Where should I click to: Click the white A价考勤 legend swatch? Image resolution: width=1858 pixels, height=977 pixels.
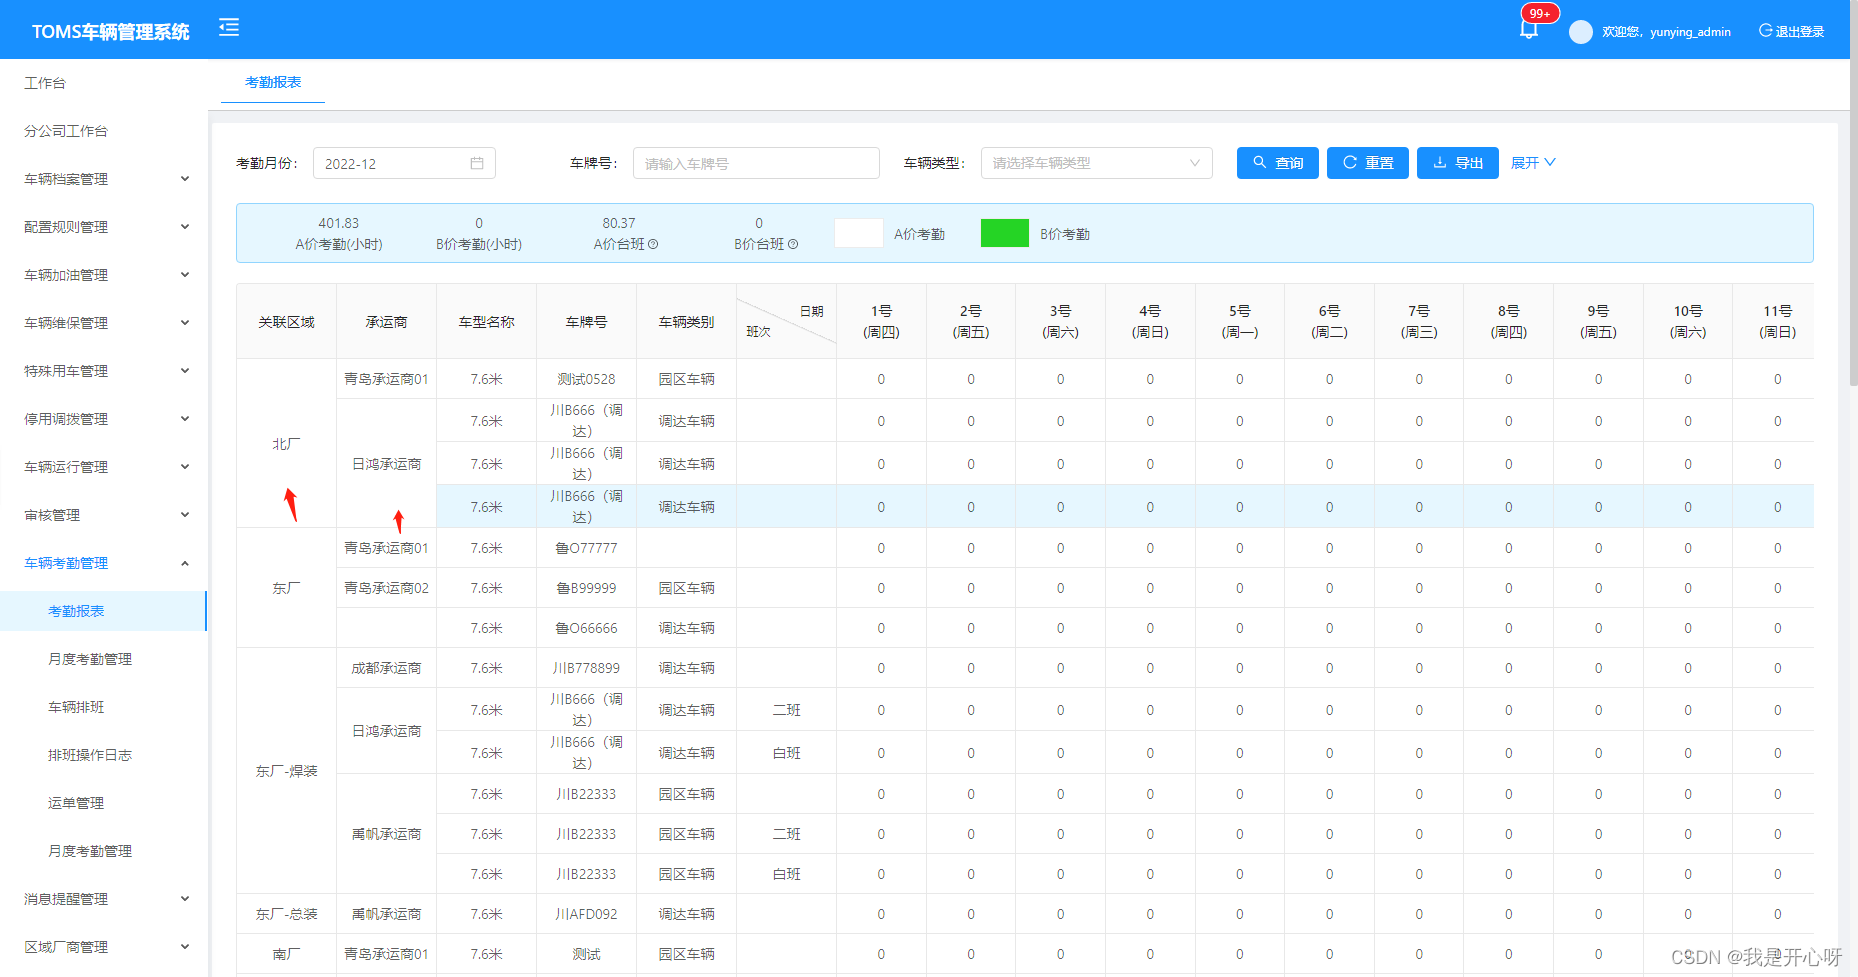point(859,233)
